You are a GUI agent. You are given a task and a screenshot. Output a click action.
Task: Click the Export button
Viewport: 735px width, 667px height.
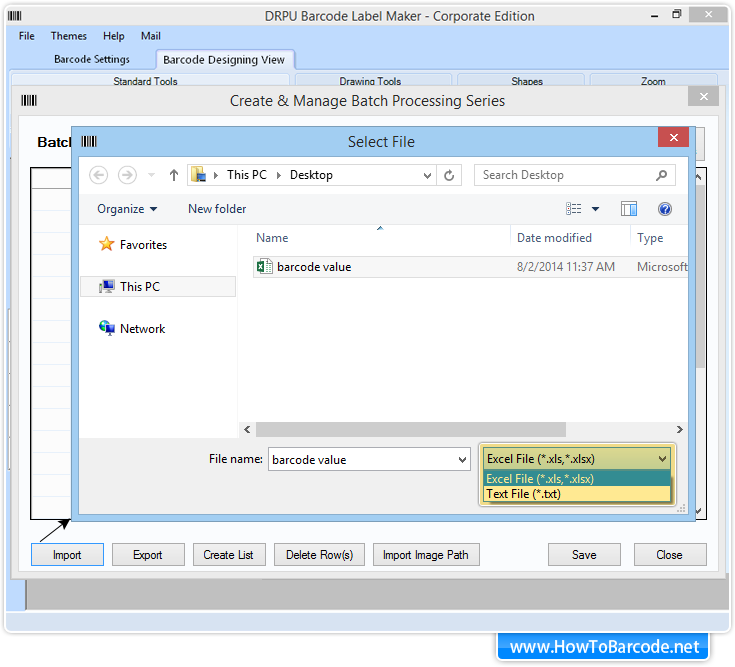[148, 555]
